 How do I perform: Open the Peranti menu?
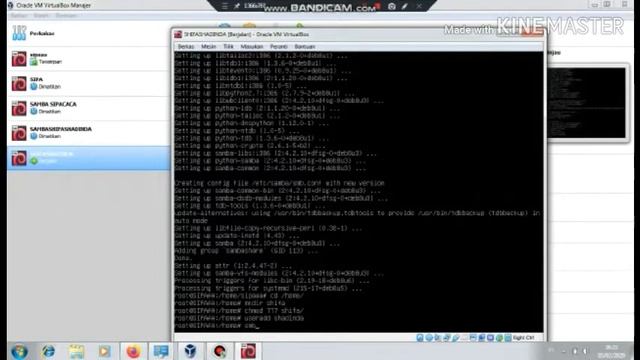pos(278,47)
